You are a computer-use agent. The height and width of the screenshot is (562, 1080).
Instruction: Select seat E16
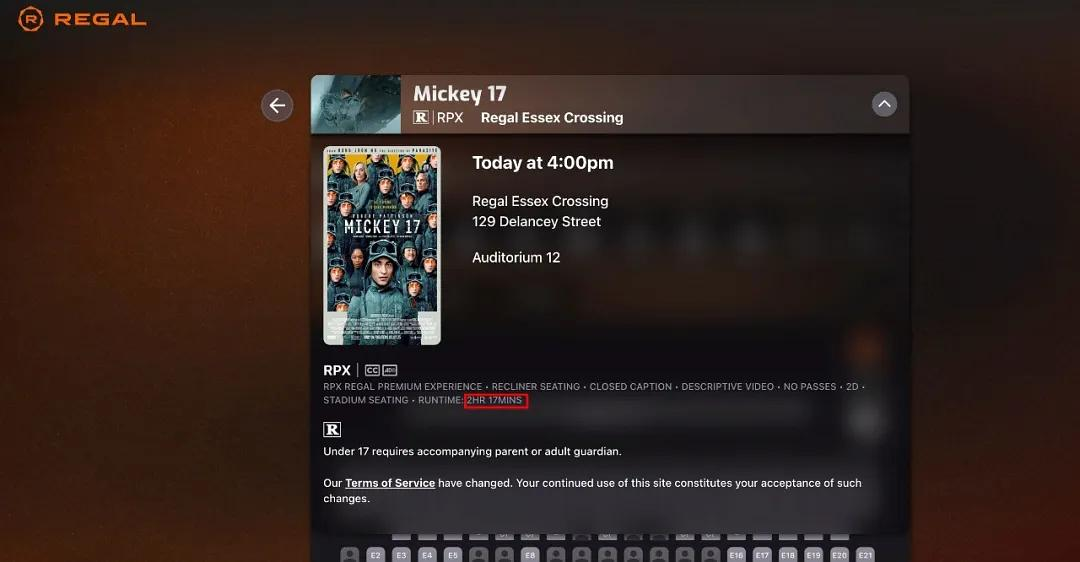pos(736,555)
